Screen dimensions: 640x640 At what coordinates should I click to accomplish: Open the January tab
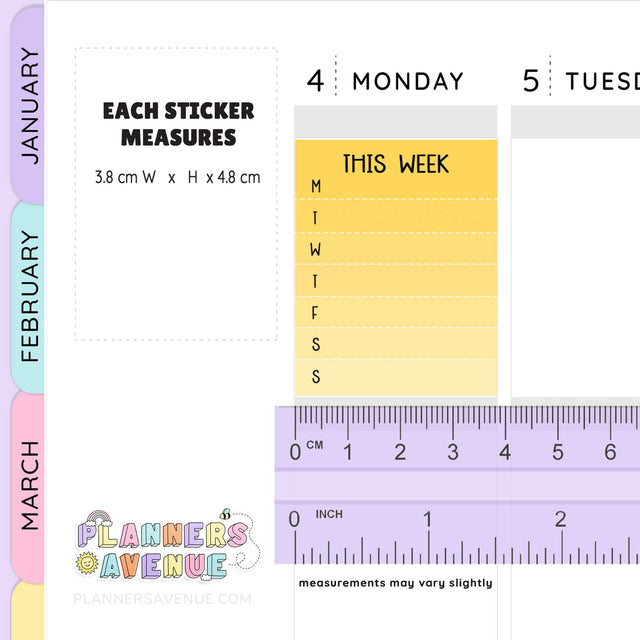tap(29, 105)
